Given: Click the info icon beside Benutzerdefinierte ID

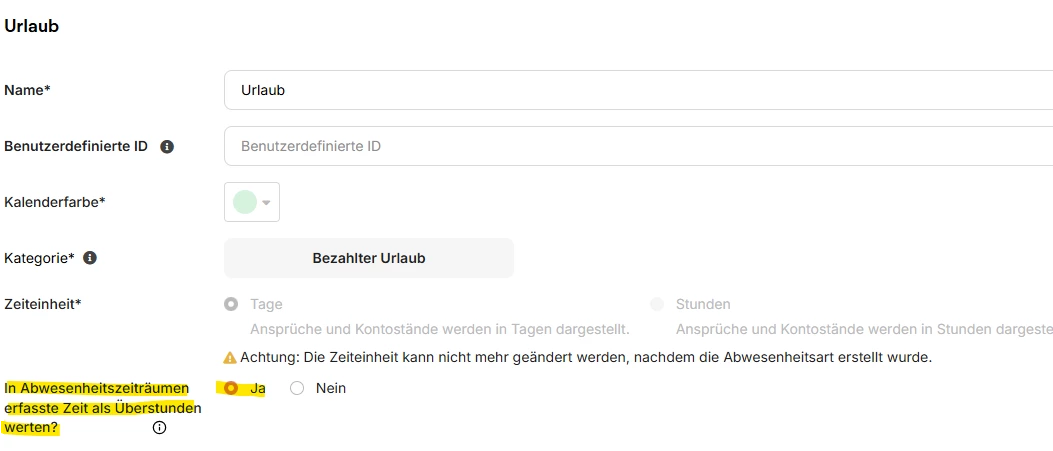Looking at the screenshot, I should (167, 146).
